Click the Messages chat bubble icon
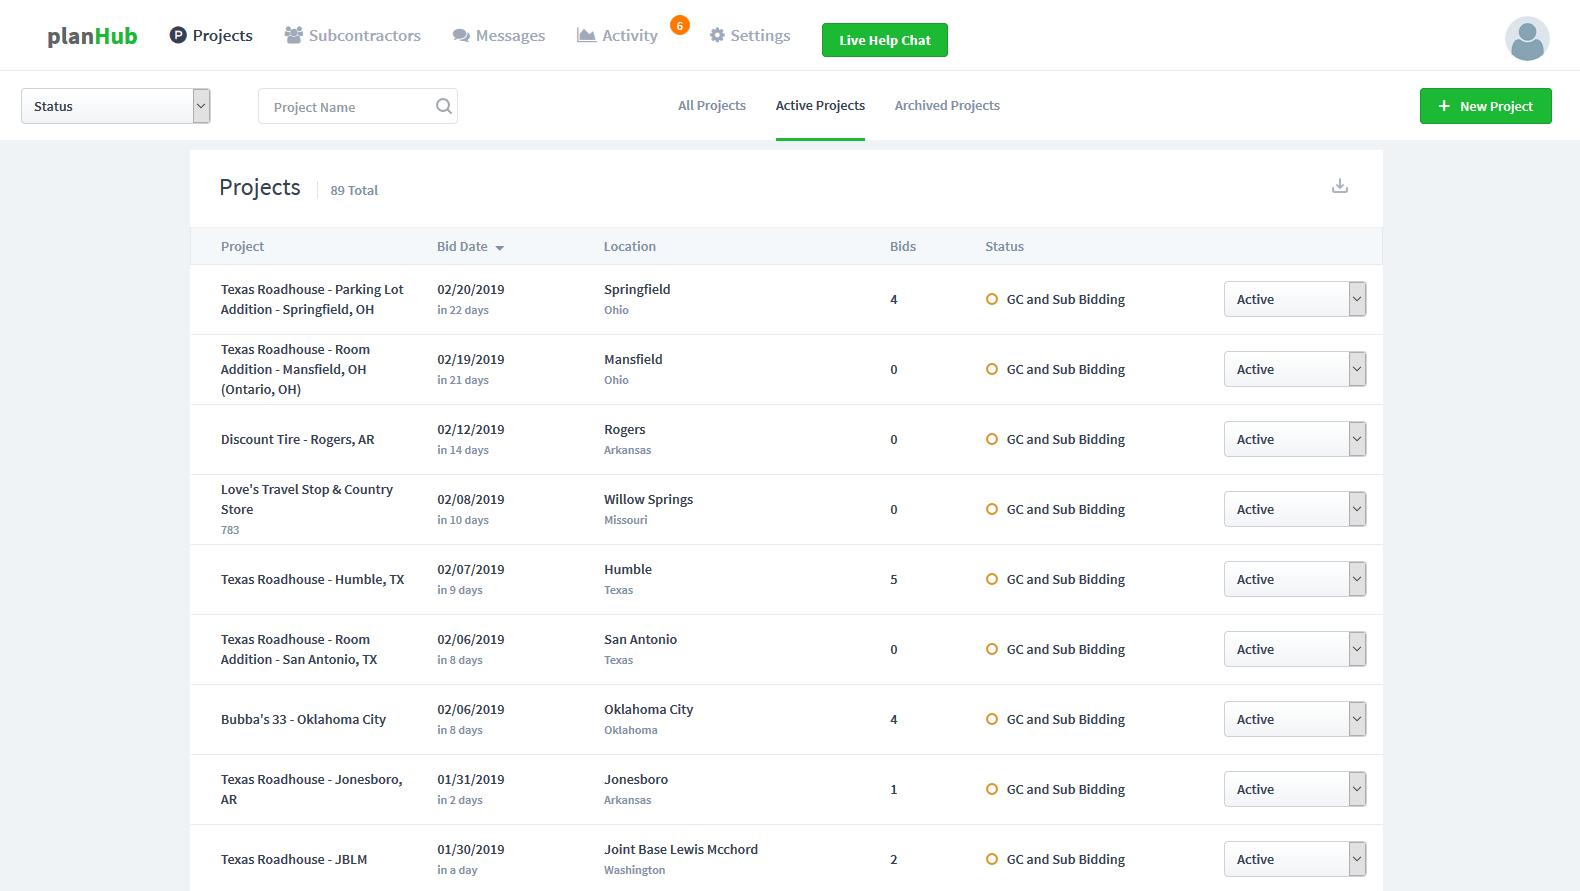 tap(461, 36)
